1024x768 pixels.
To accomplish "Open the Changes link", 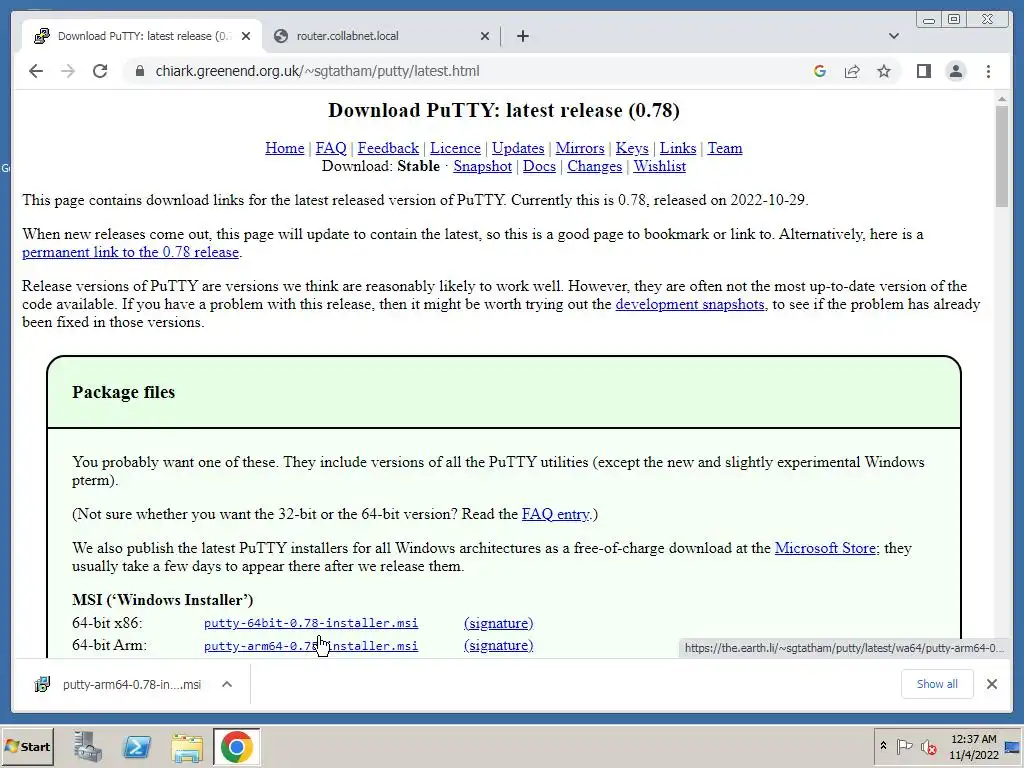I will [x=594, y=167].
